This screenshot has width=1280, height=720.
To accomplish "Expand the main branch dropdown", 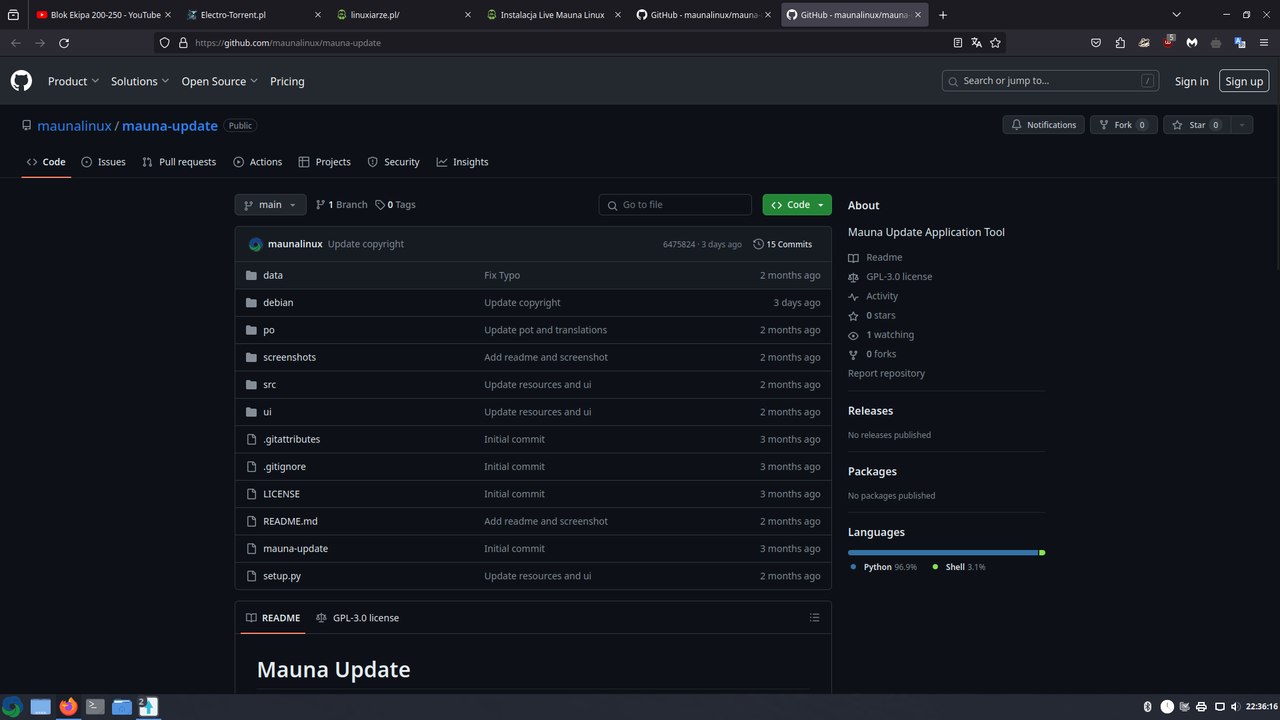I will pyautogui.click(x=270, y=205).
